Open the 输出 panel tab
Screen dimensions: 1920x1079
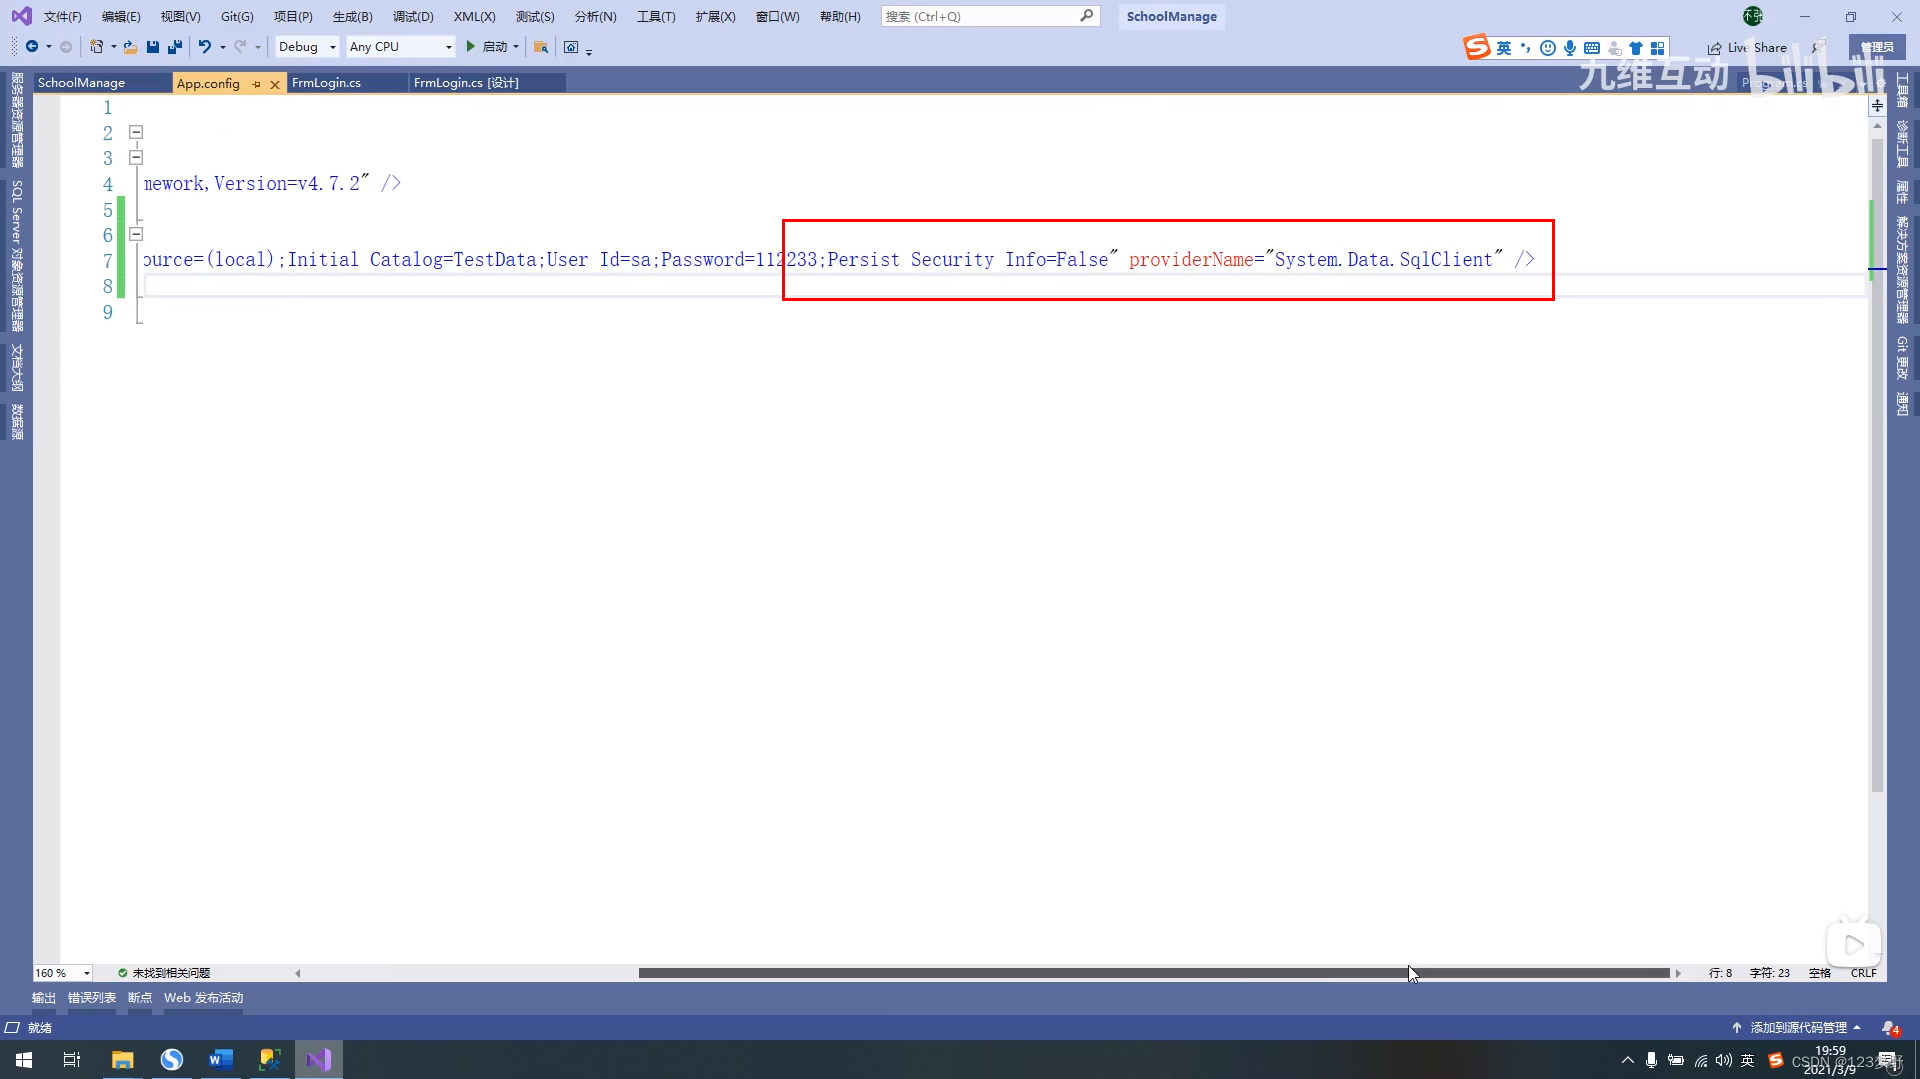[x=44, y=998]
